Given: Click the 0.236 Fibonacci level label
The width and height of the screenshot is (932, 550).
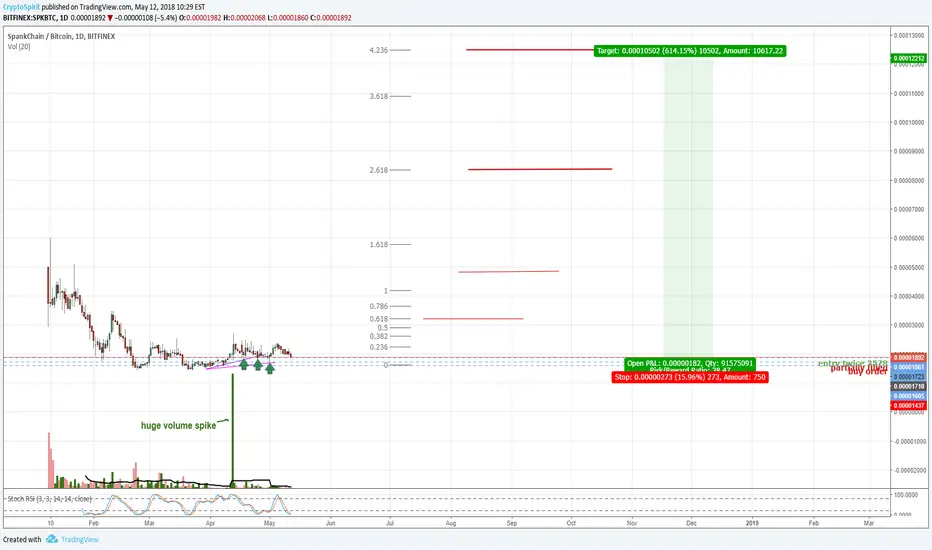Looking at the screenshot, I should pyautogui.click(x=379, y=347).
